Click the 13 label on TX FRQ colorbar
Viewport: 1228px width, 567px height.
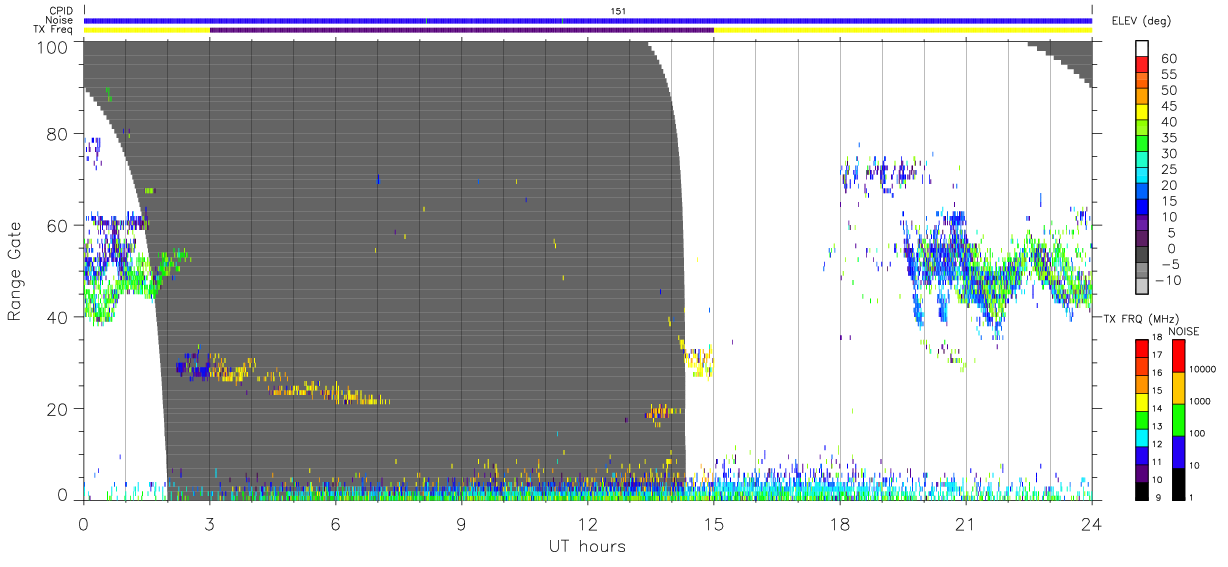(1155, 426)
